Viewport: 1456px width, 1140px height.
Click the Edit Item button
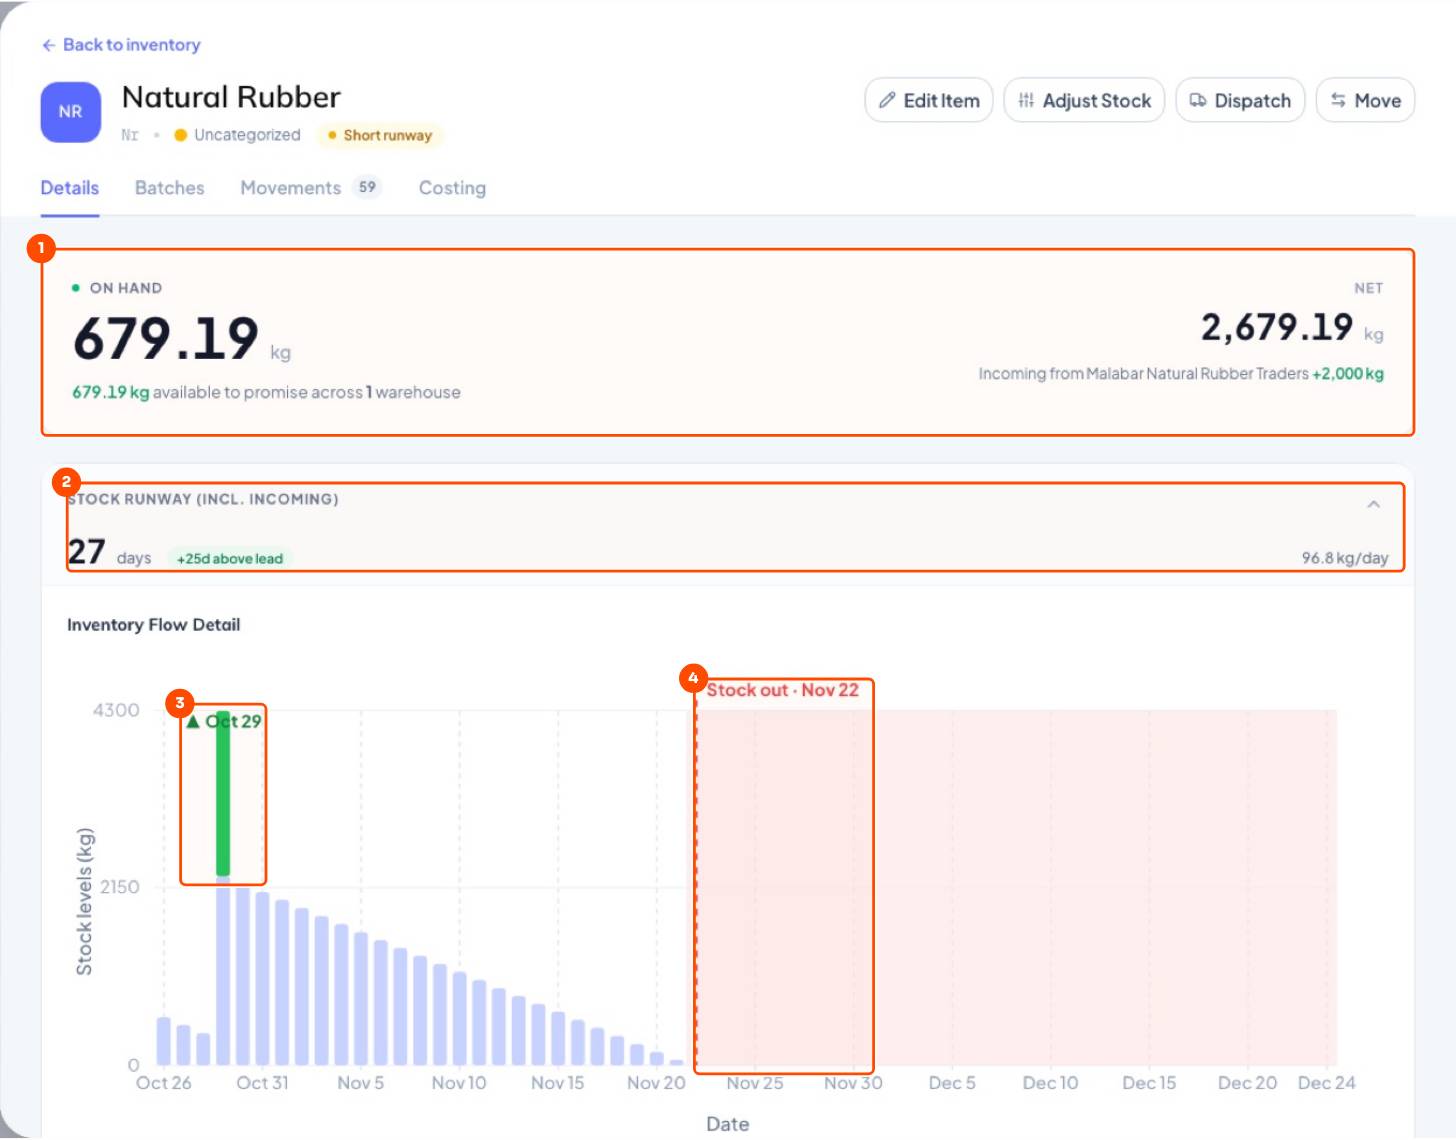click(x=928, y=100)
